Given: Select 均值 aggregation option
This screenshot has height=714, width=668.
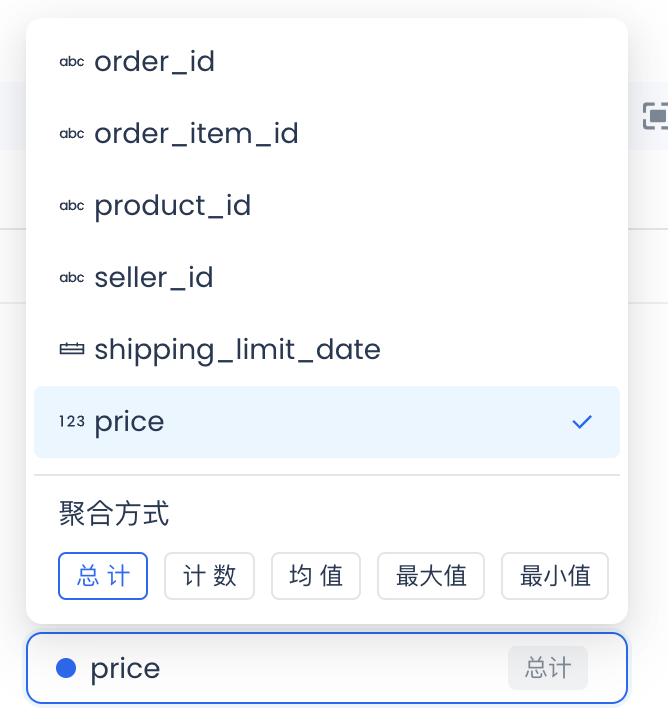Looking at the screenshot, I should click(x=316, y=576).
